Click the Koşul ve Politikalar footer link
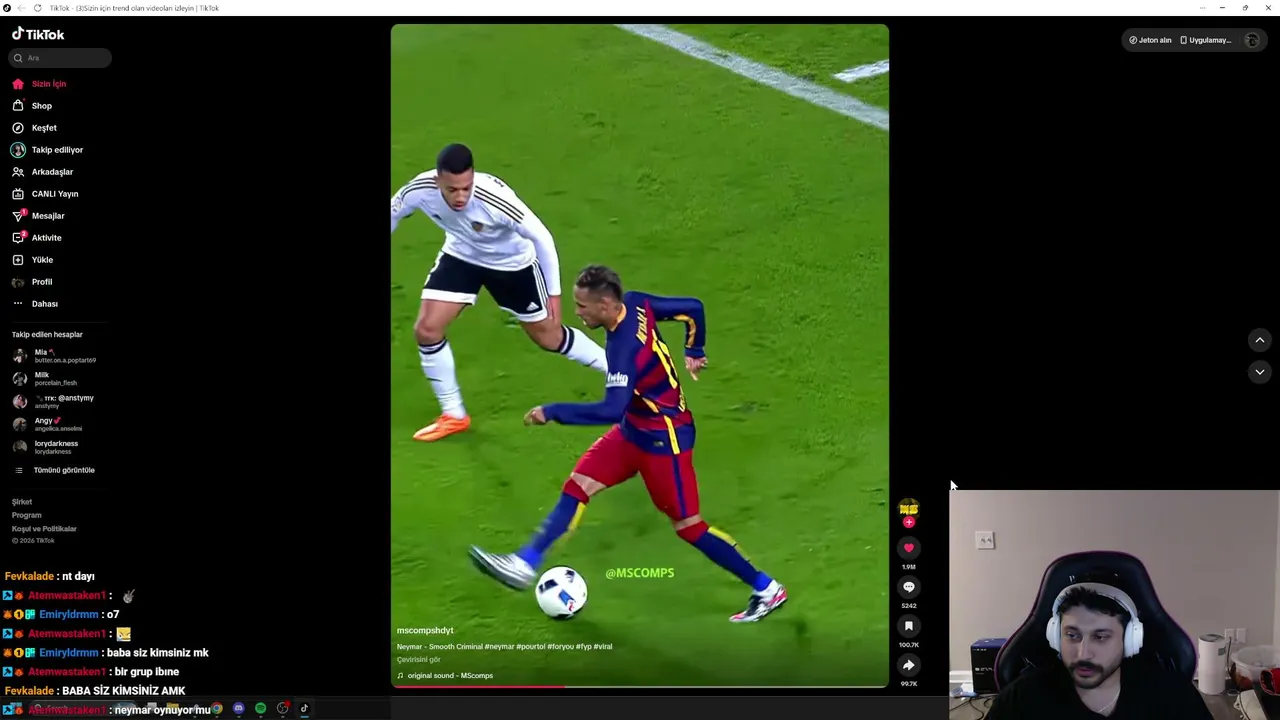This screenshot has height=720, width=1280. 44,529
